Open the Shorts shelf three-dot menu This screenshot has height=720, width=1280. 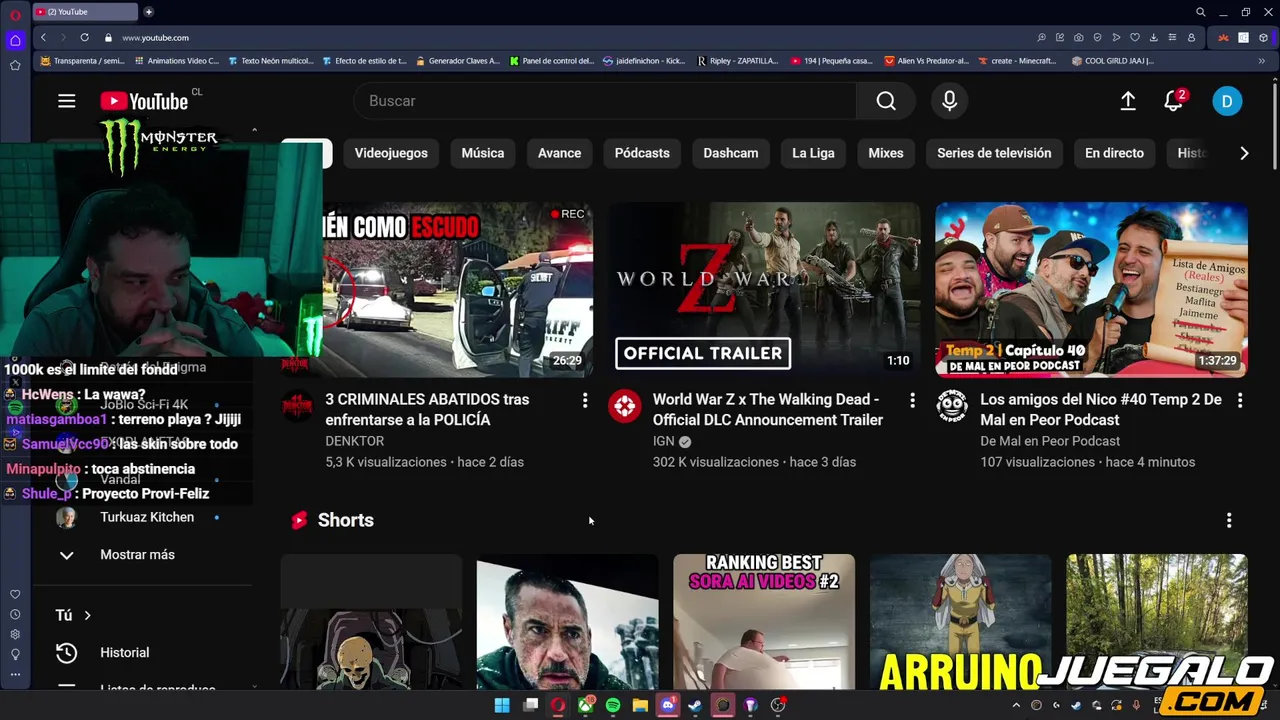[1229, 520]
